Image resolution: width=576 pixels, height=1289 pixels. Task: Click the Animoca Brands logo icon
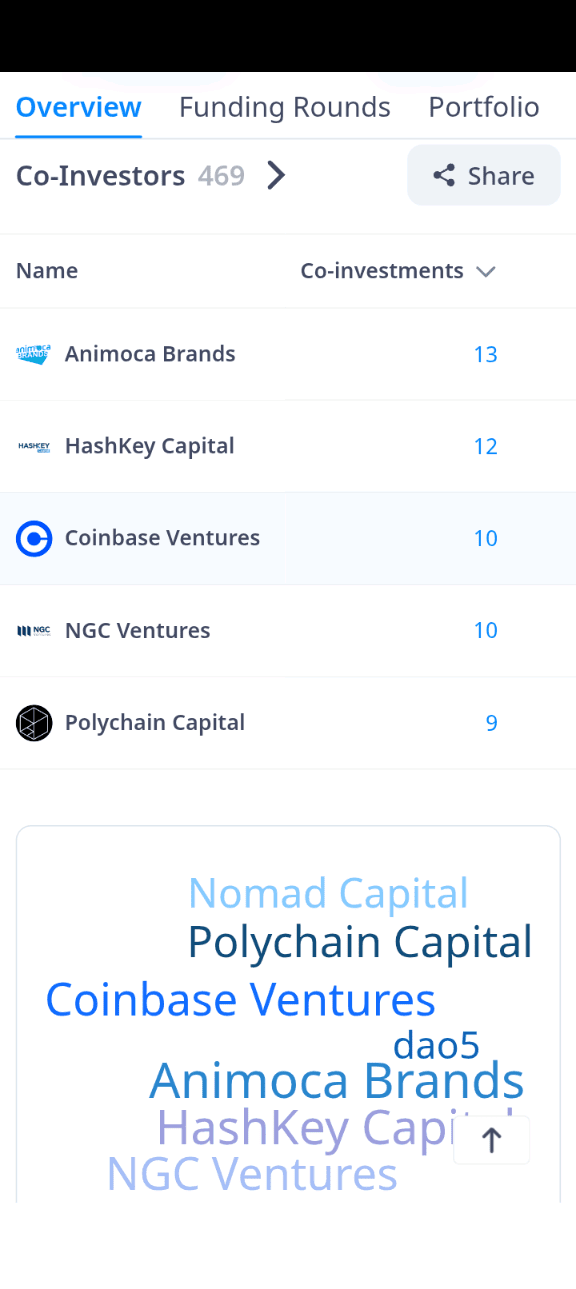(34, 354)
